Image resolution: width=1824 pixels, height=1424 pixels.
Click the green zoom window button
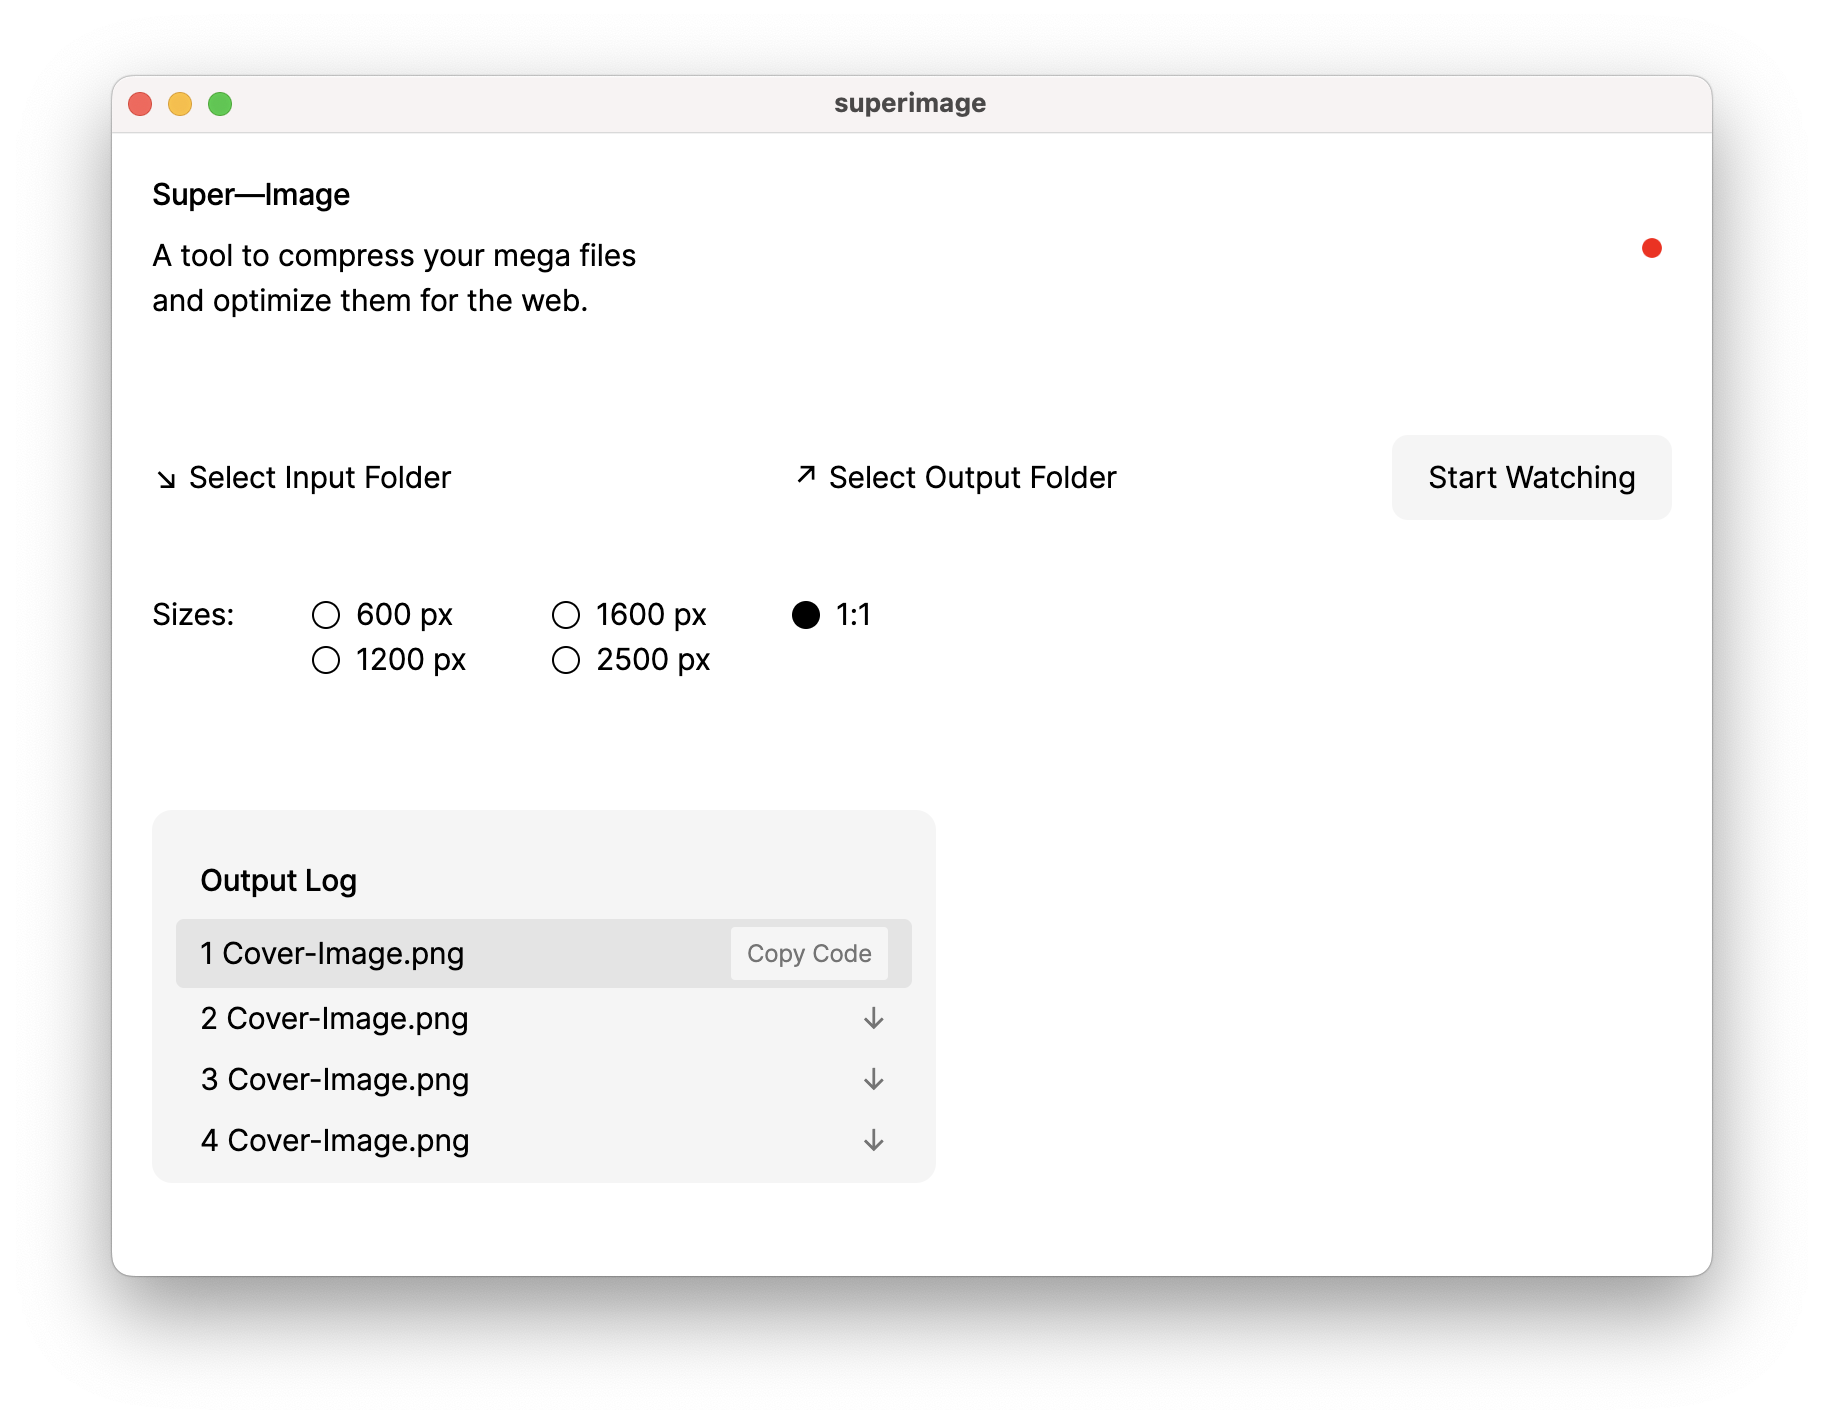pyautogui.click(x=220, y=104)
